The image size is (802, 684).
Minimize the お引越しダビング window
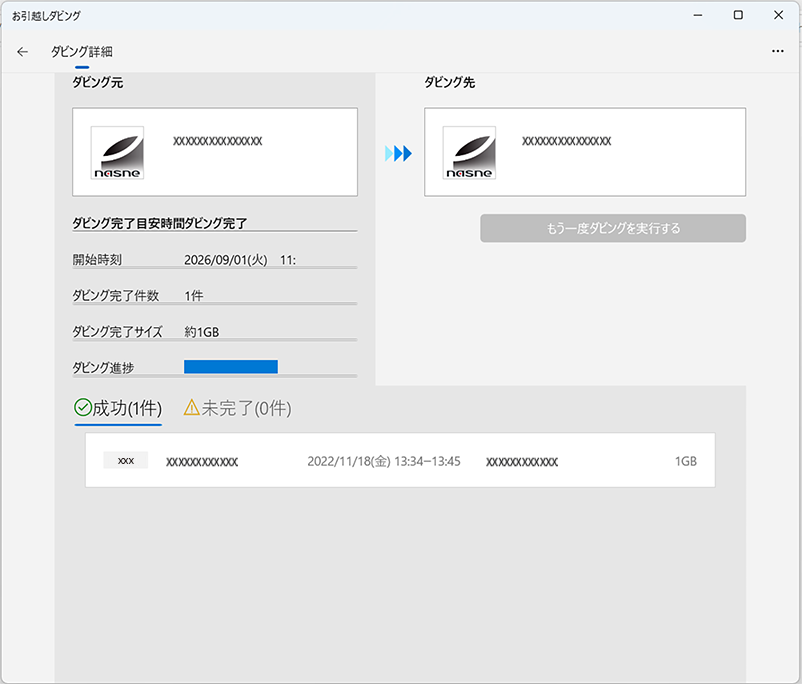(x=698, y=15)
